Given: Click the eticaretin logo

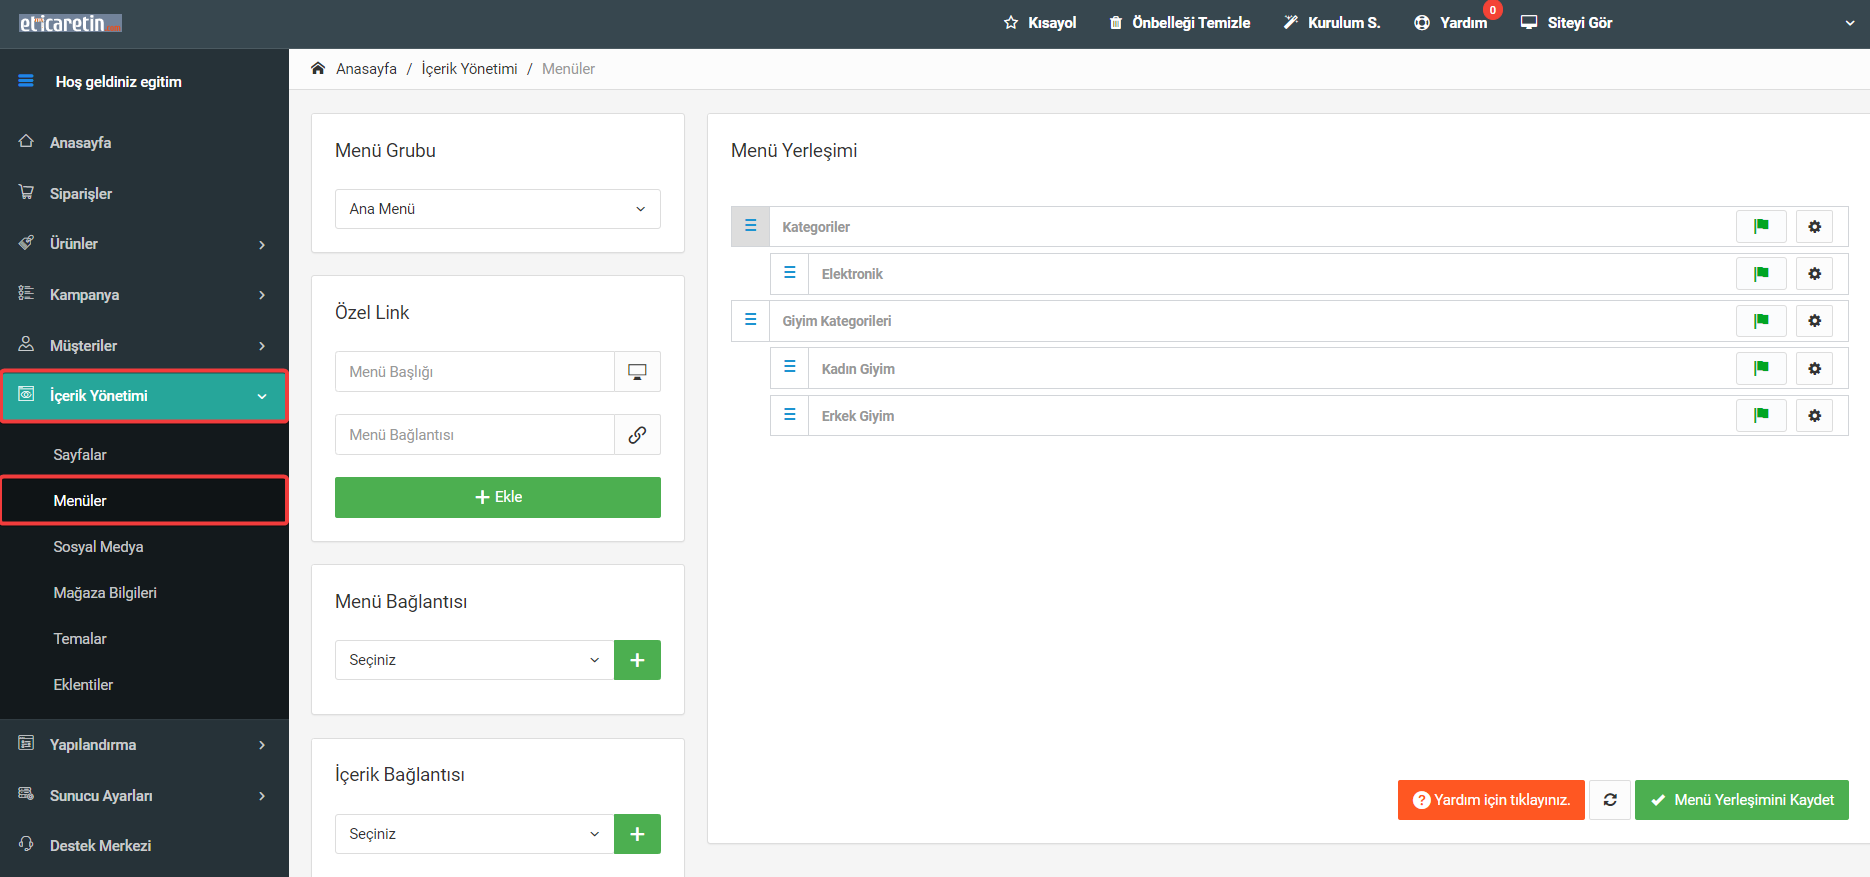Looking at the screenshot, I should pos(70,23).
